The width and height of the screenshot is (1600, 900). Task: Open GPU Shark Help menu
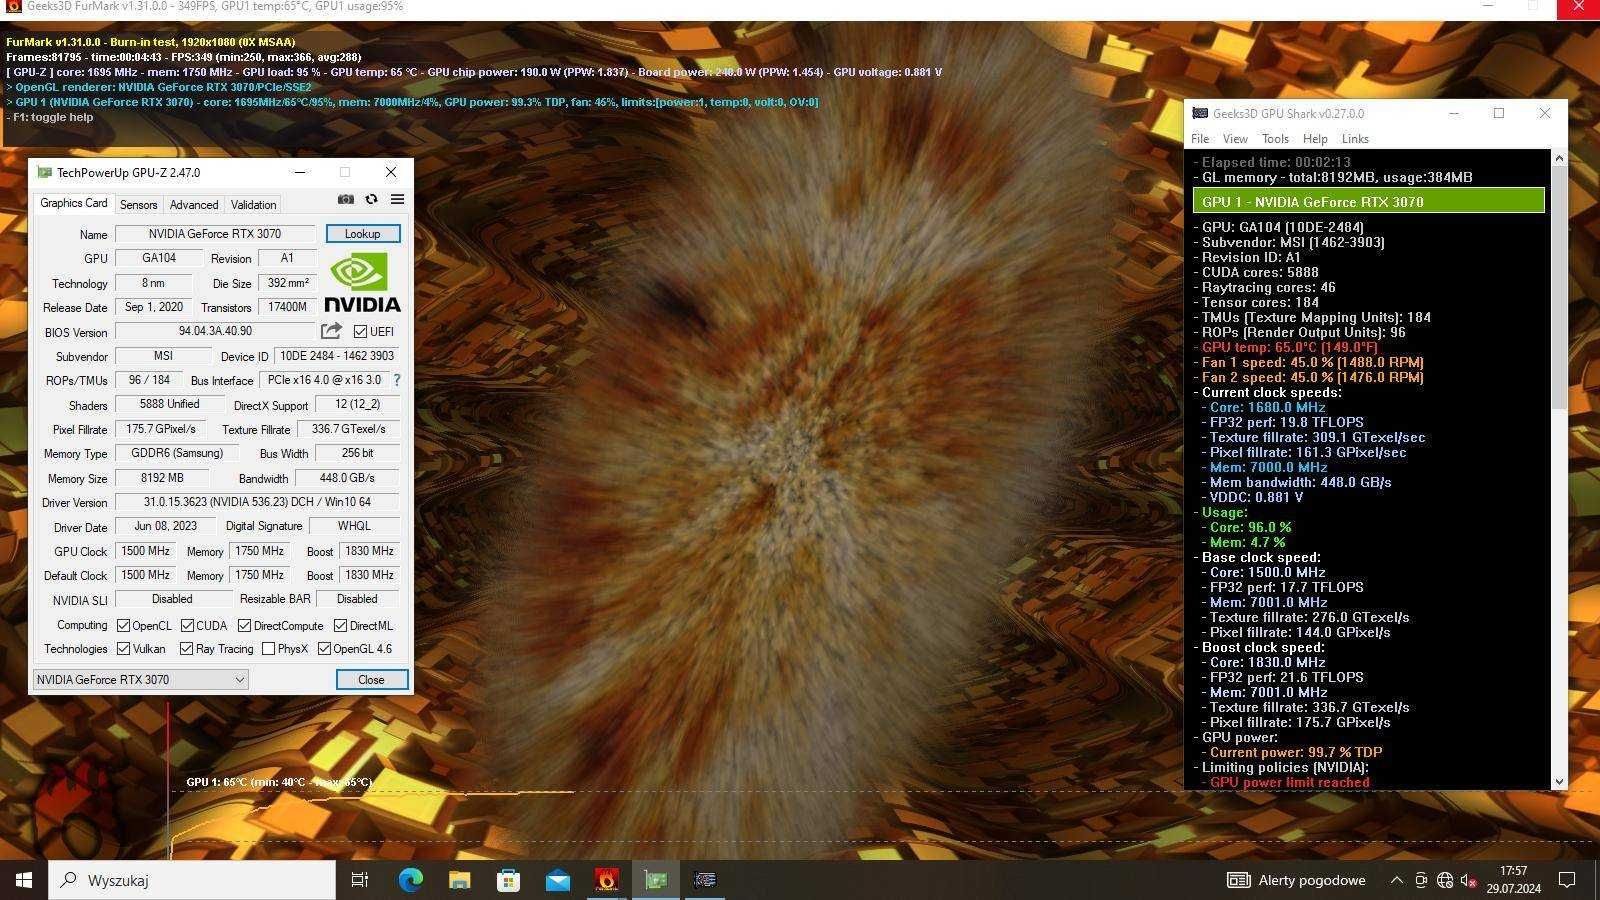click(x=1315, y=139)
